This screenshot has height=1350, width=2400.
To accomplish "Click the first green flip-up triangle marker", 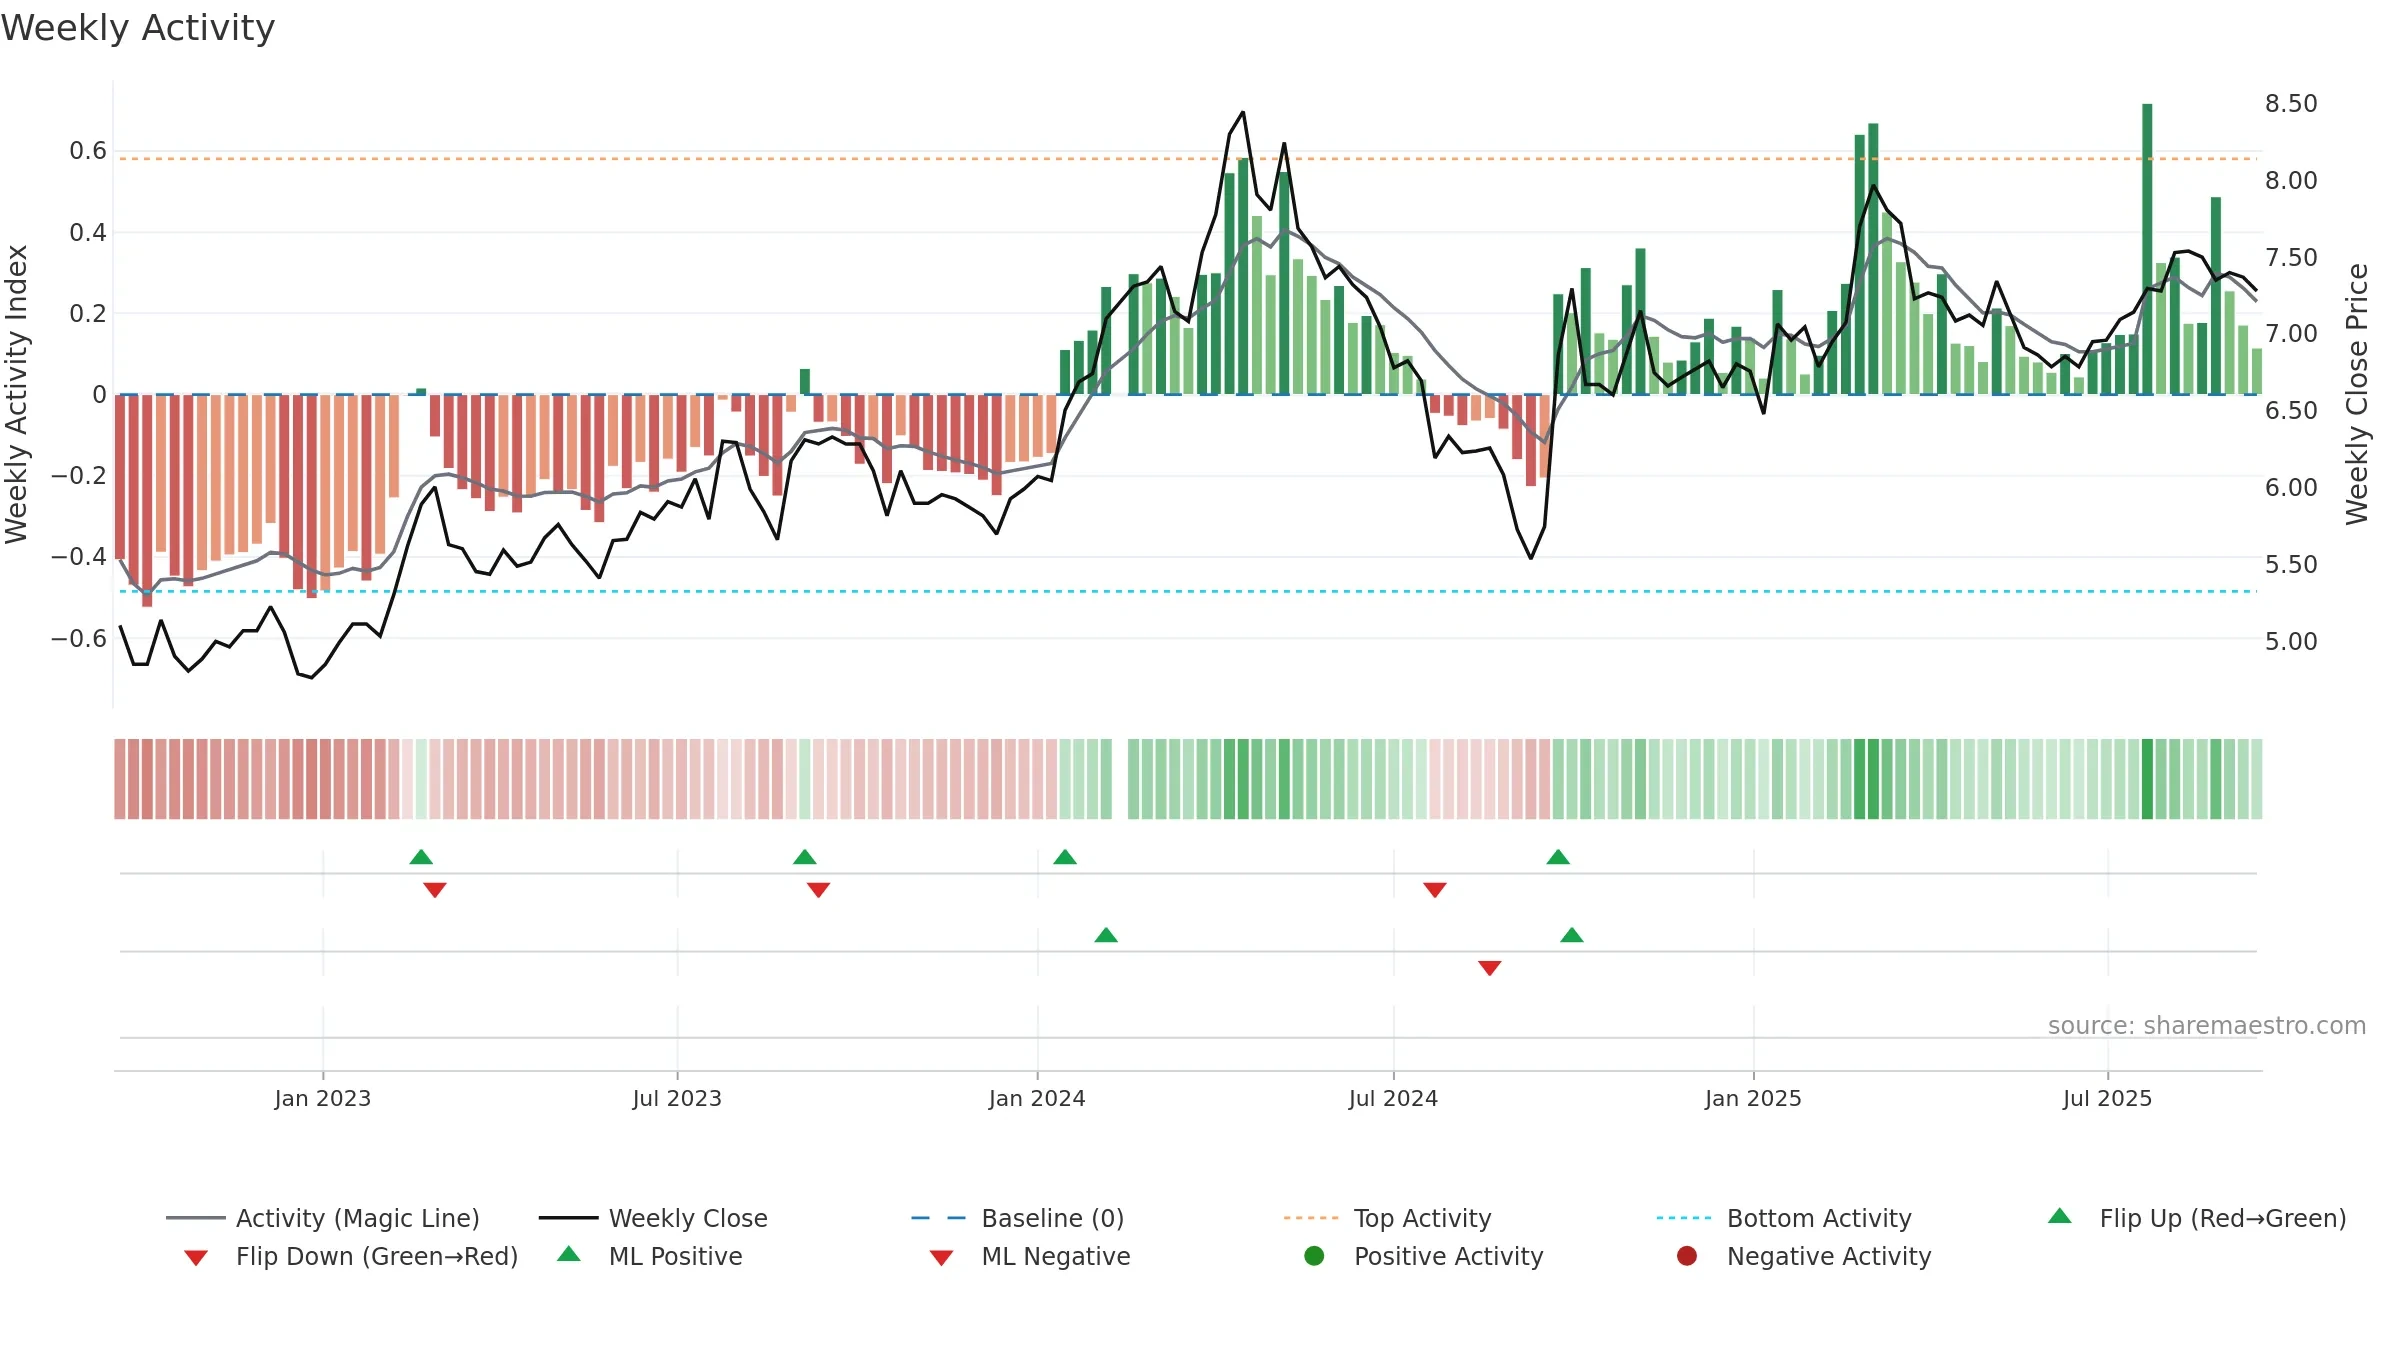I will click(421, 857).
